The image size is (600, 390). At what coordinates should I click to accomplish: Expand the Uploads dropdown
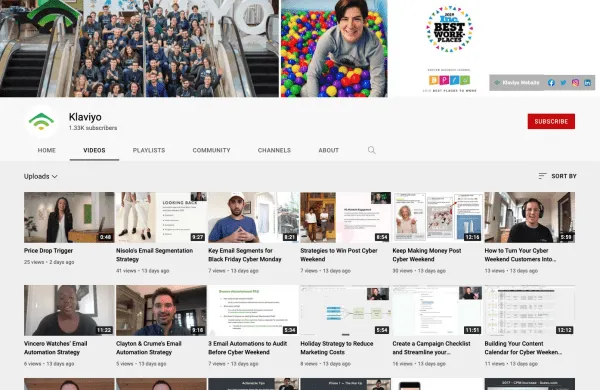[41, 176]
